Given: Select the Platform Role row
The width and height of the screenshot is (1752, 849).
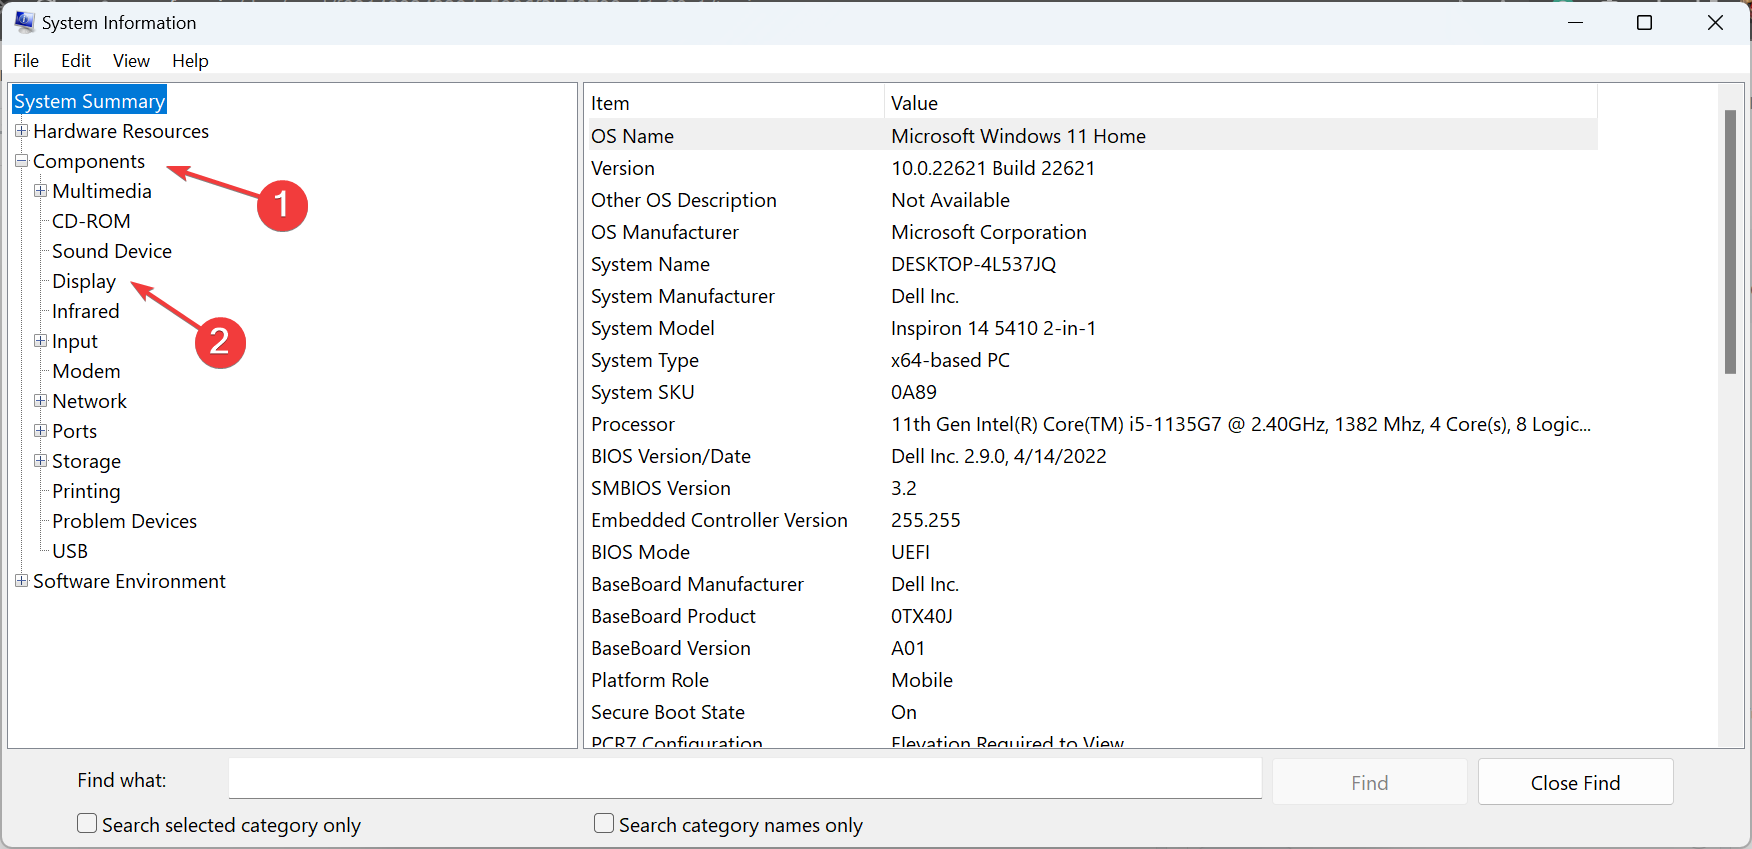Looking at the screenshot, I should tap(1093, 680).
